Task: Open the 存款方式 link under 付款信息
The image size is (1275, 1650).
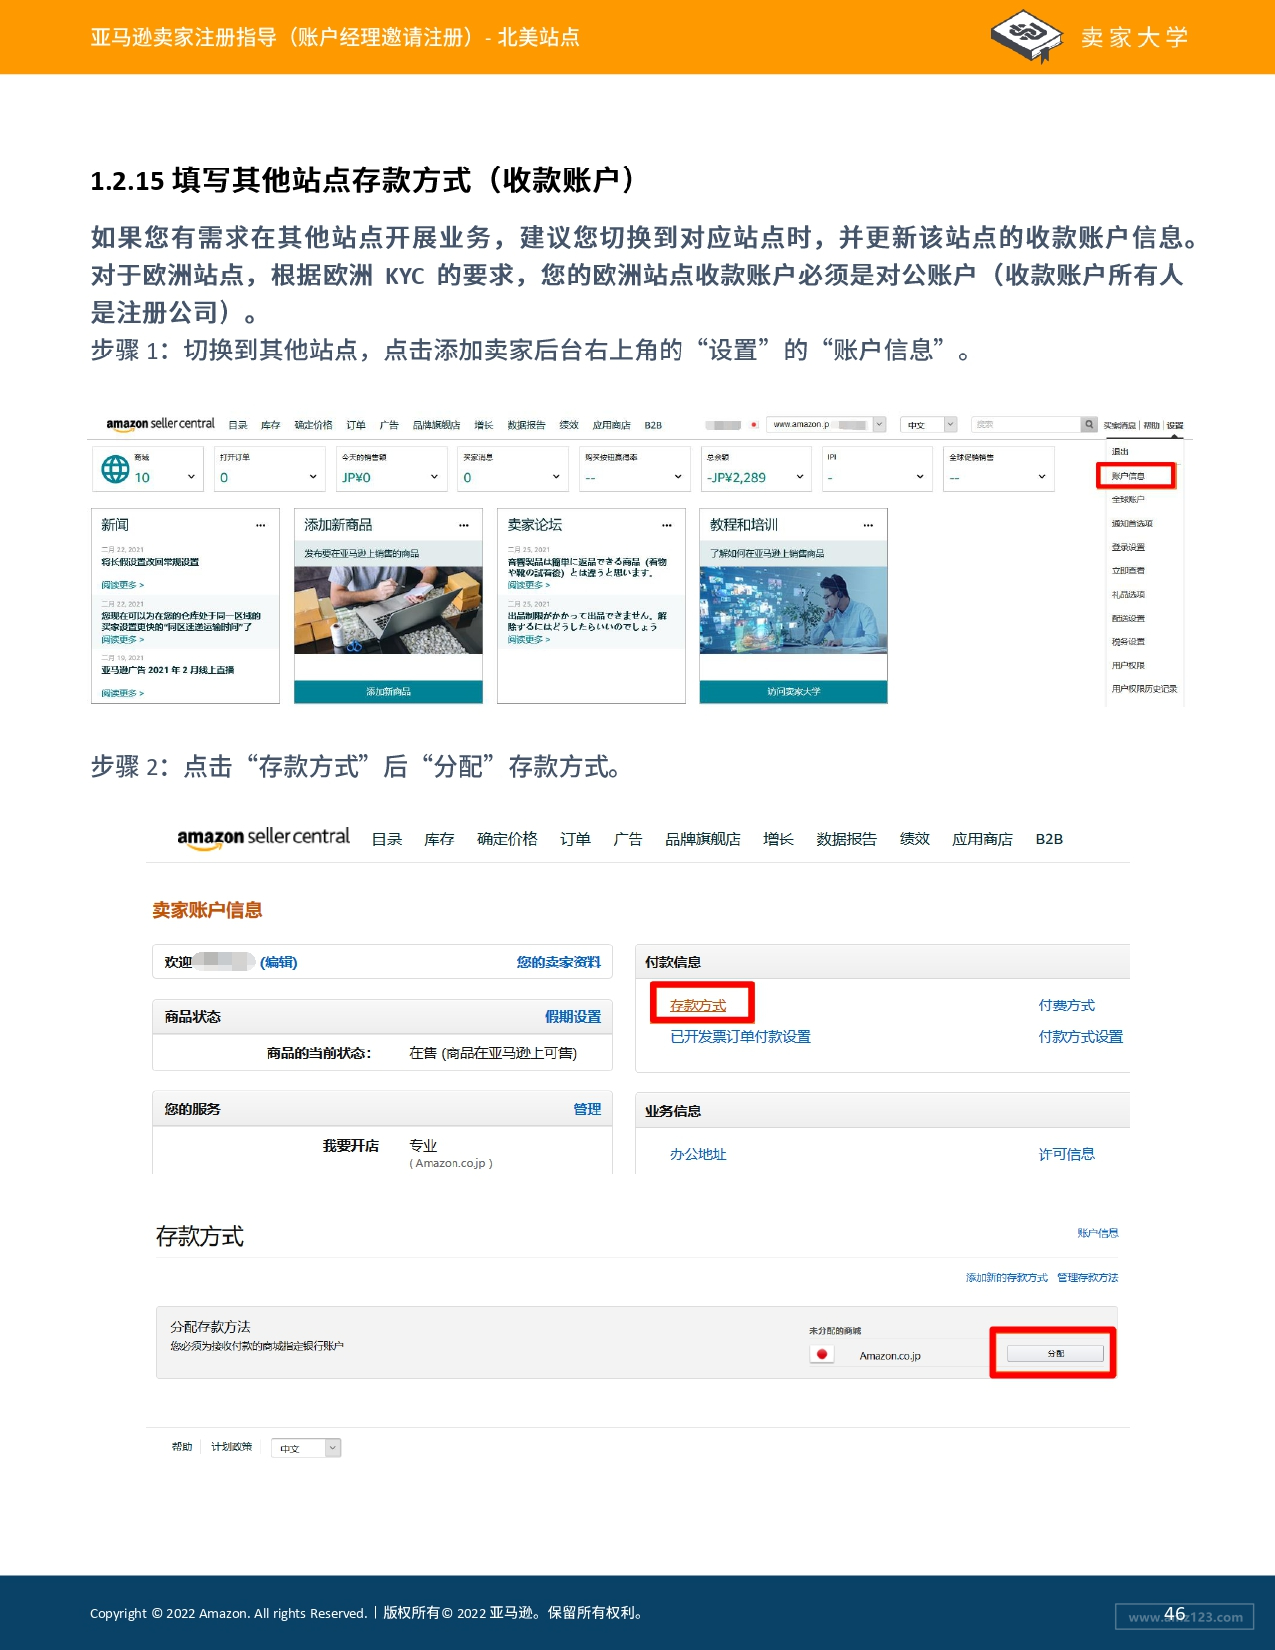Action: (698, 1005)
